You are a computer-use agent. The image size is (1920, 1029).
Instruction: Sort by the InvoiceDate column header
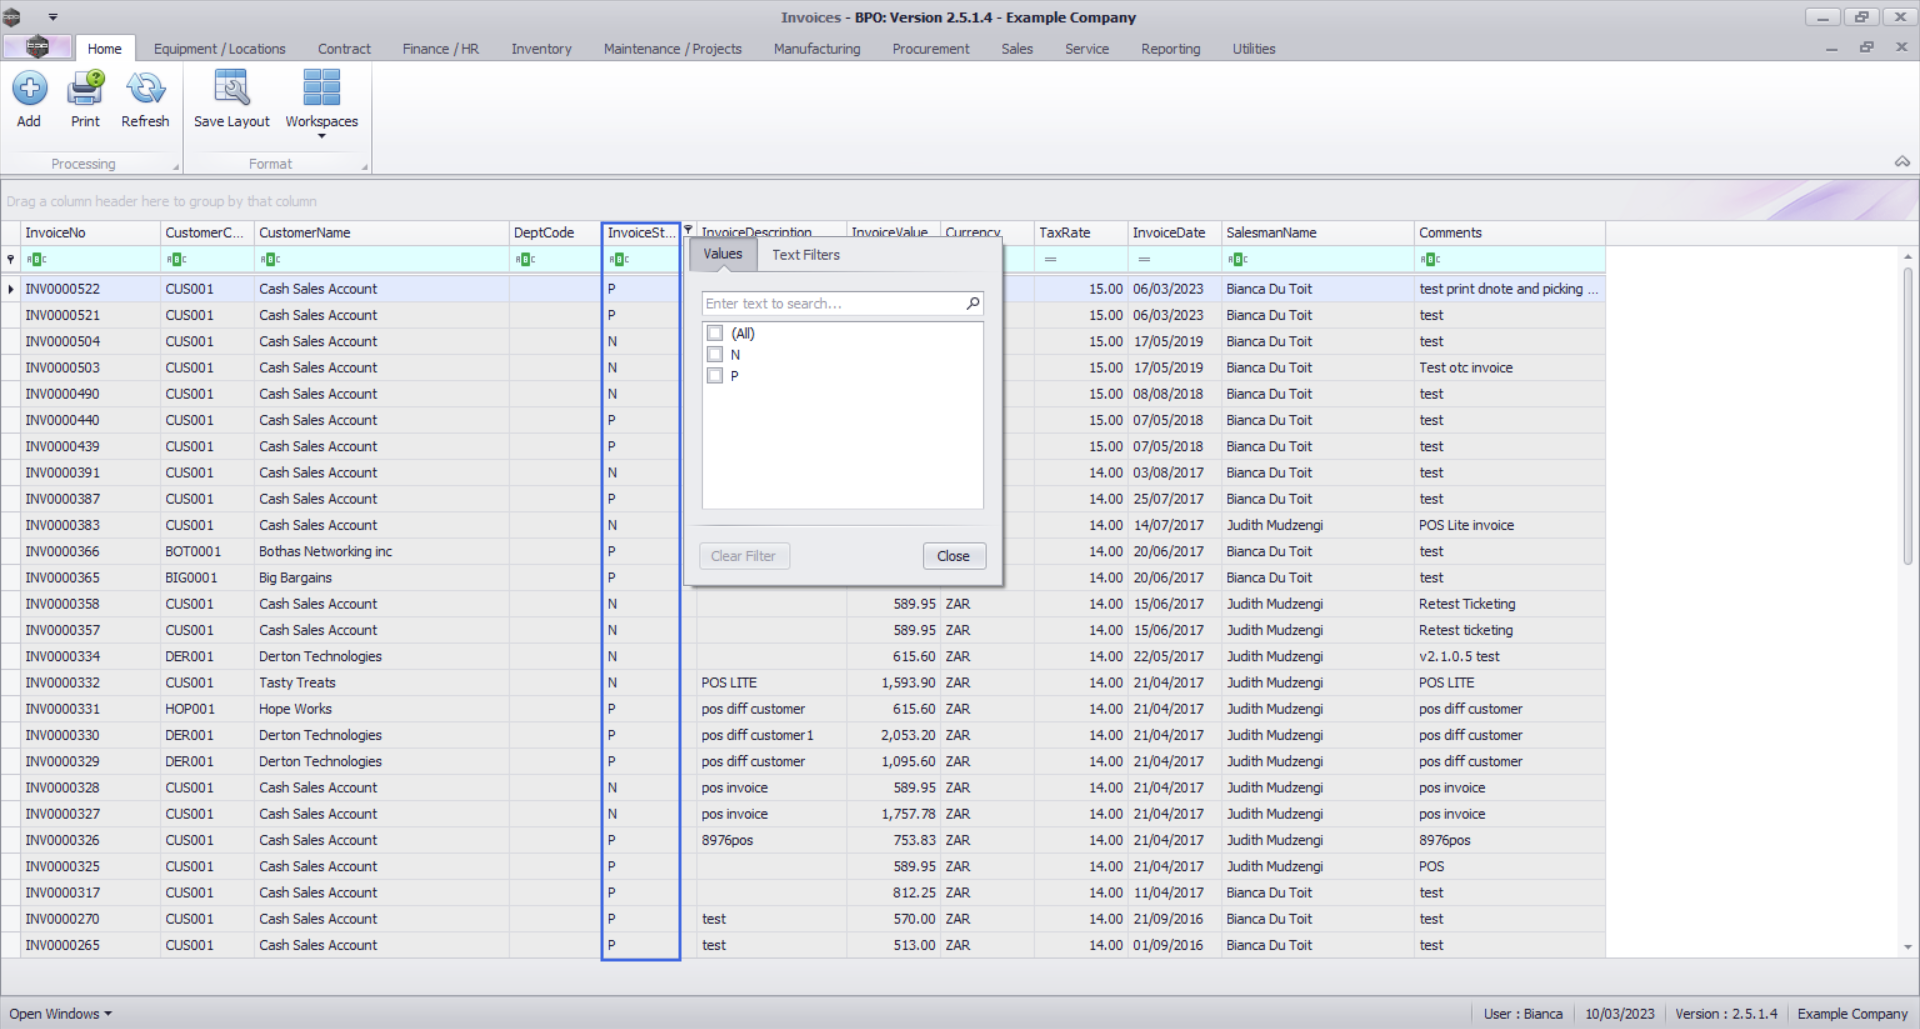pos(1175,232)
